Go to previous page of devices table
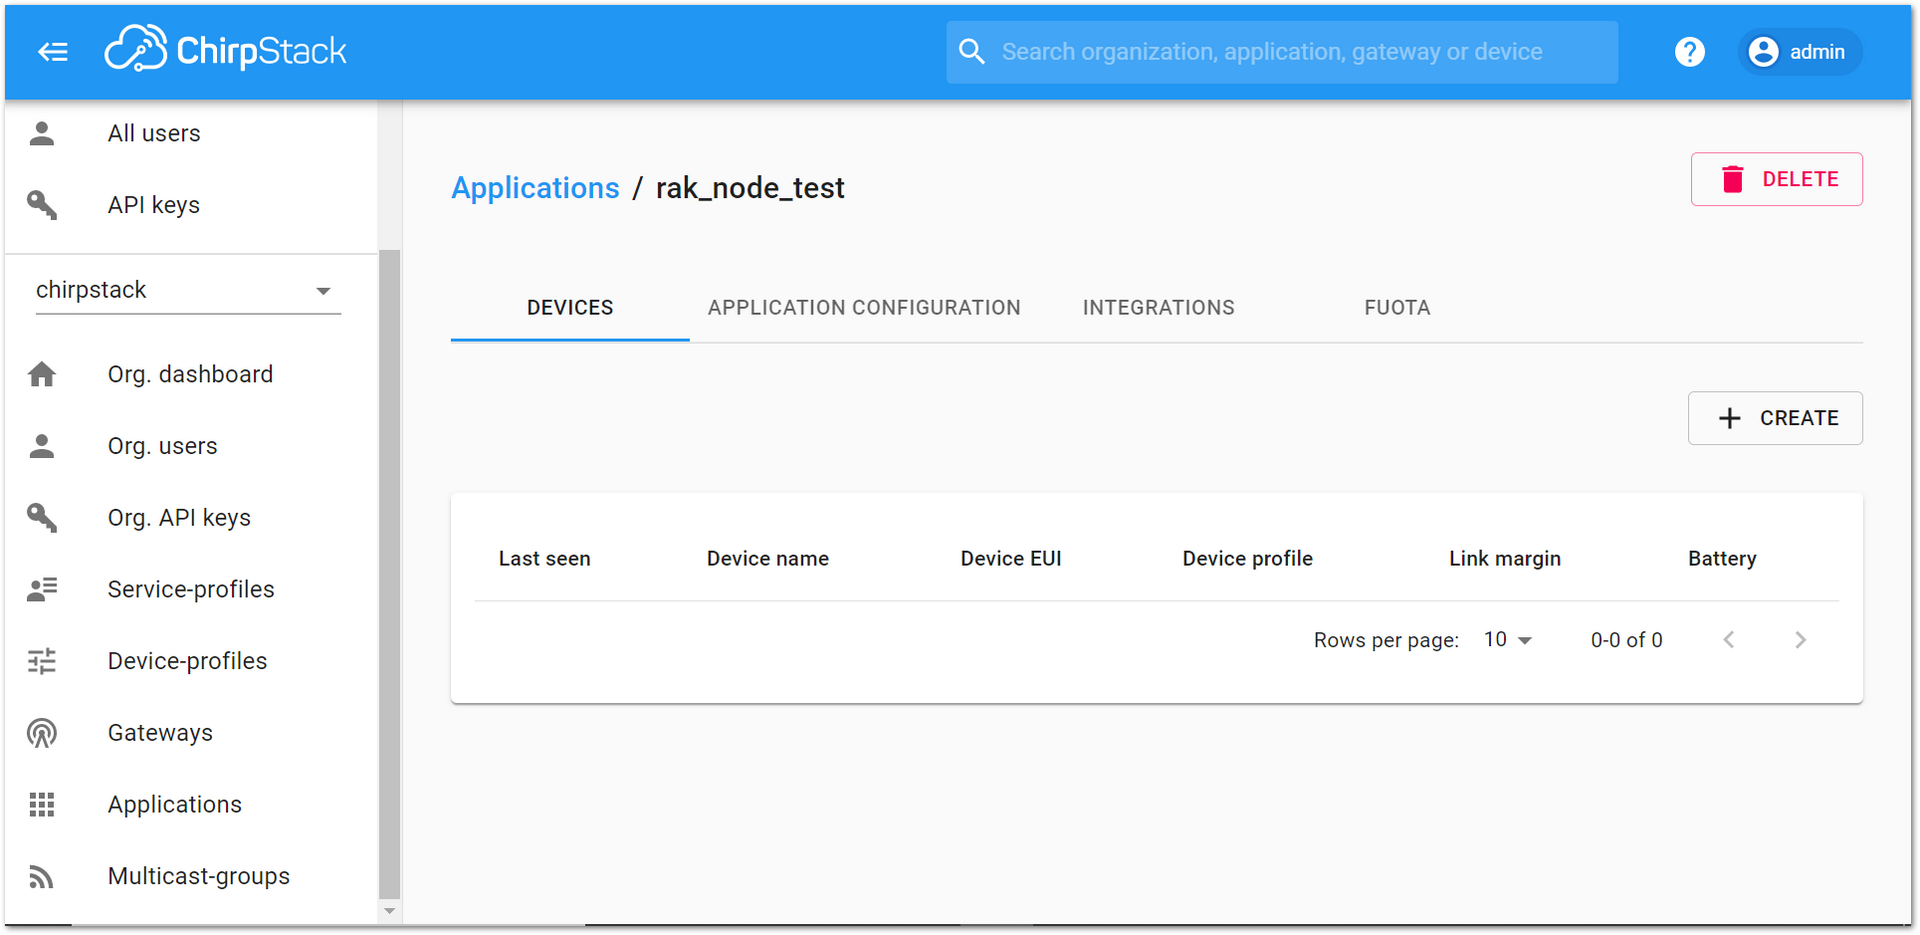Viewport: 1920px width, 935px height. tap(1728, 640)
